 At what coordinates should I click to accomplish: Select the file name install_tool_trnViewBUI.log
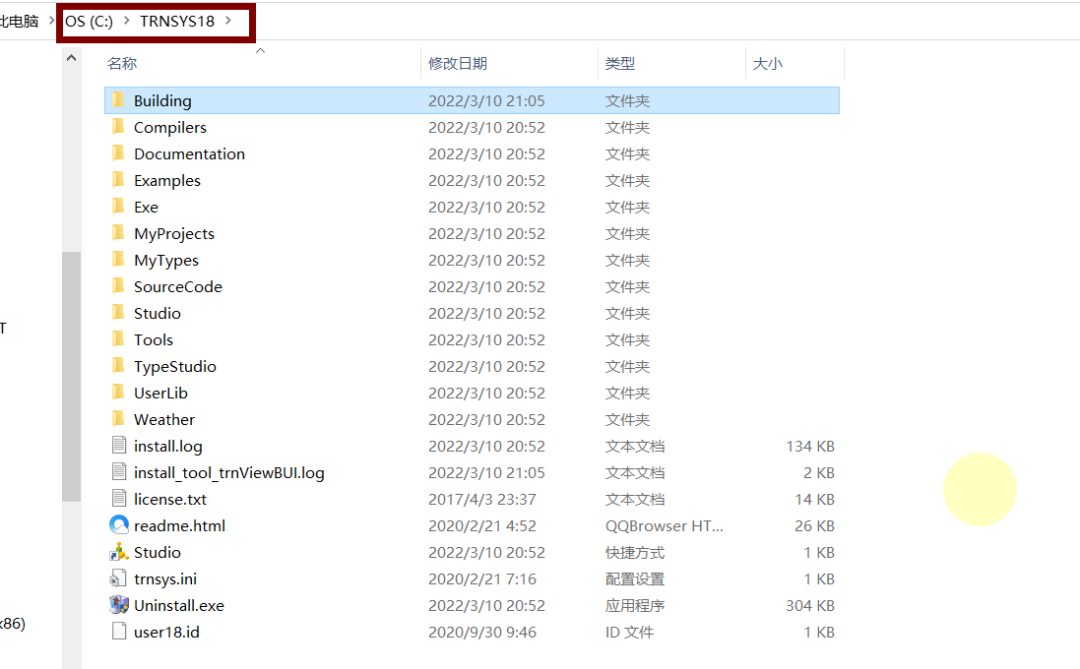[x=229, y=473]
